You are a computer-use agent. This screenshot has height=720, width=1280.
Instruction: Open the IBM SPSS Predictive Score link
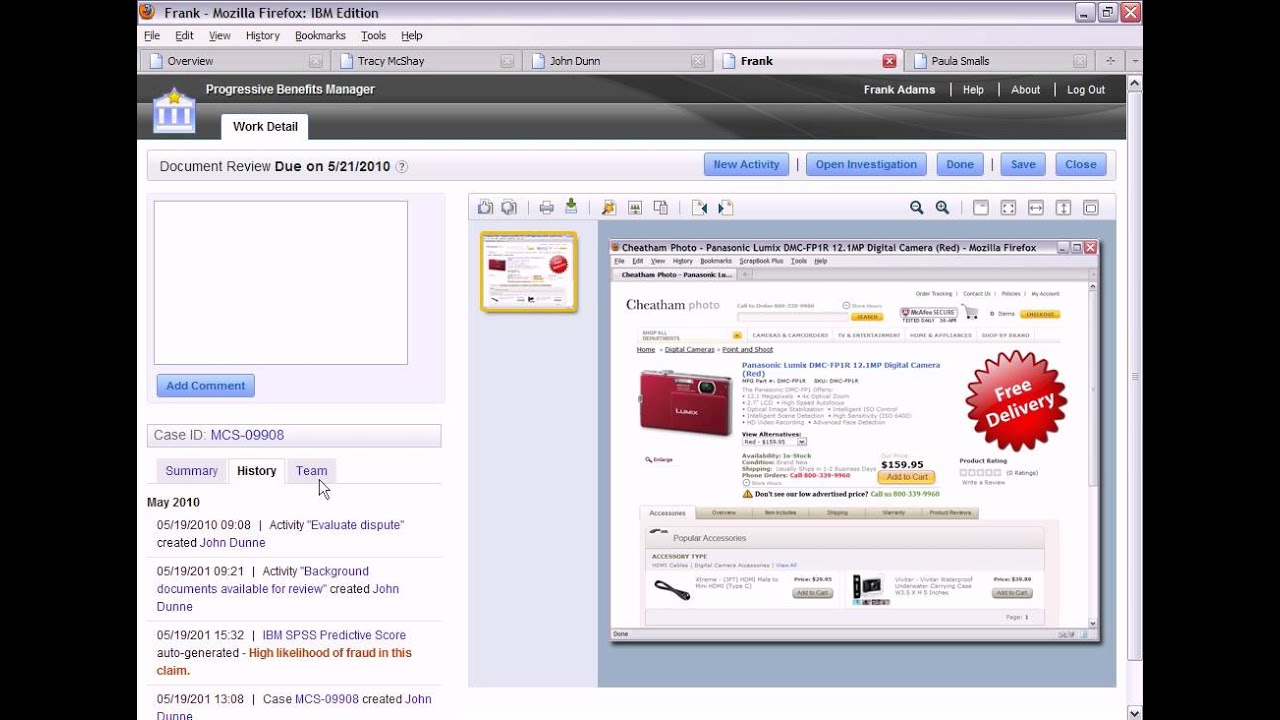[x=334, y=635]
